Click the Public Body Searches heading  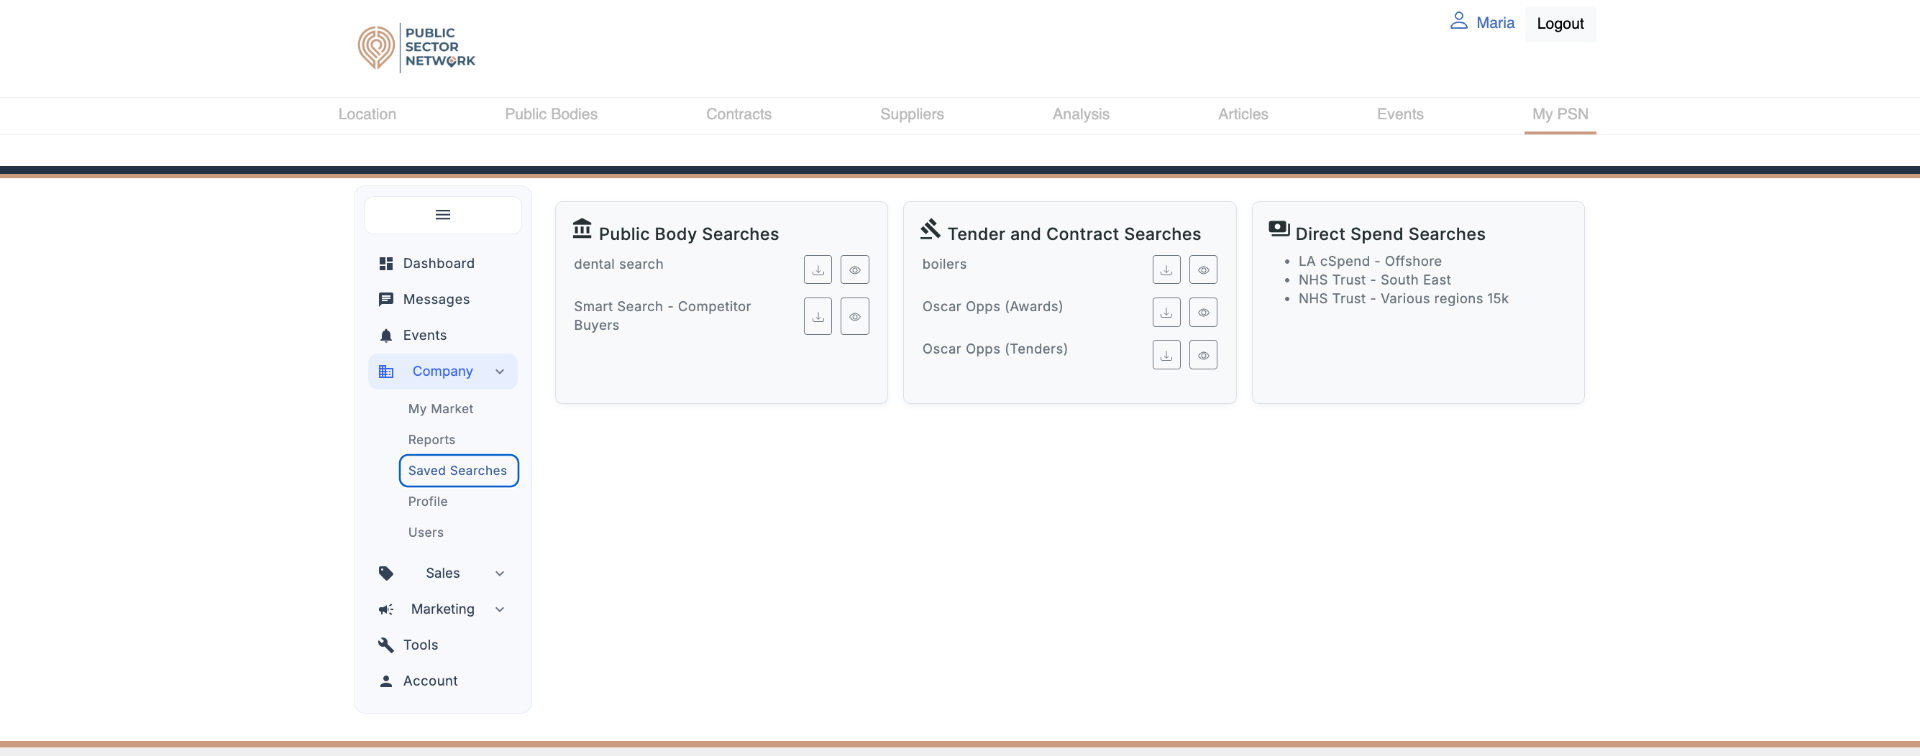tap(689, 234)
